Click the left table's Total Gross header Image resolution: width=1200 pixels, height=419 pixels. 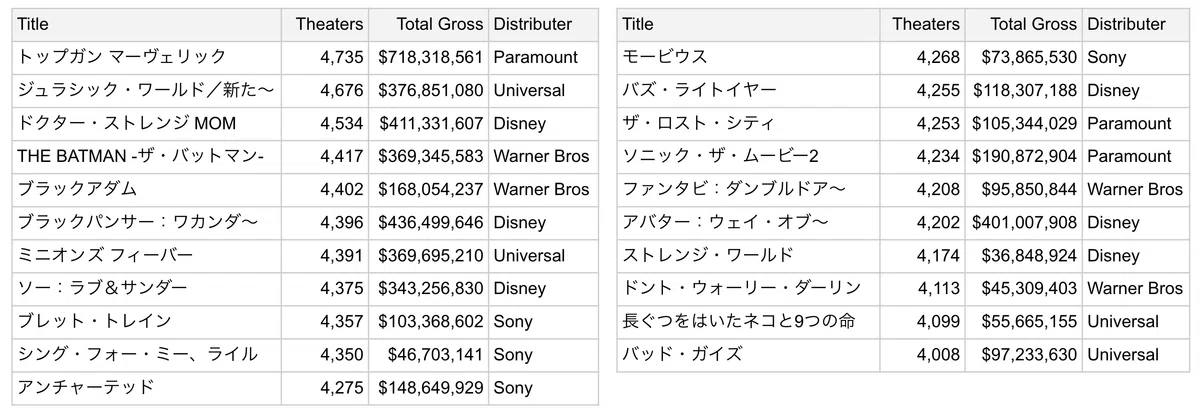tap(428, 24)
